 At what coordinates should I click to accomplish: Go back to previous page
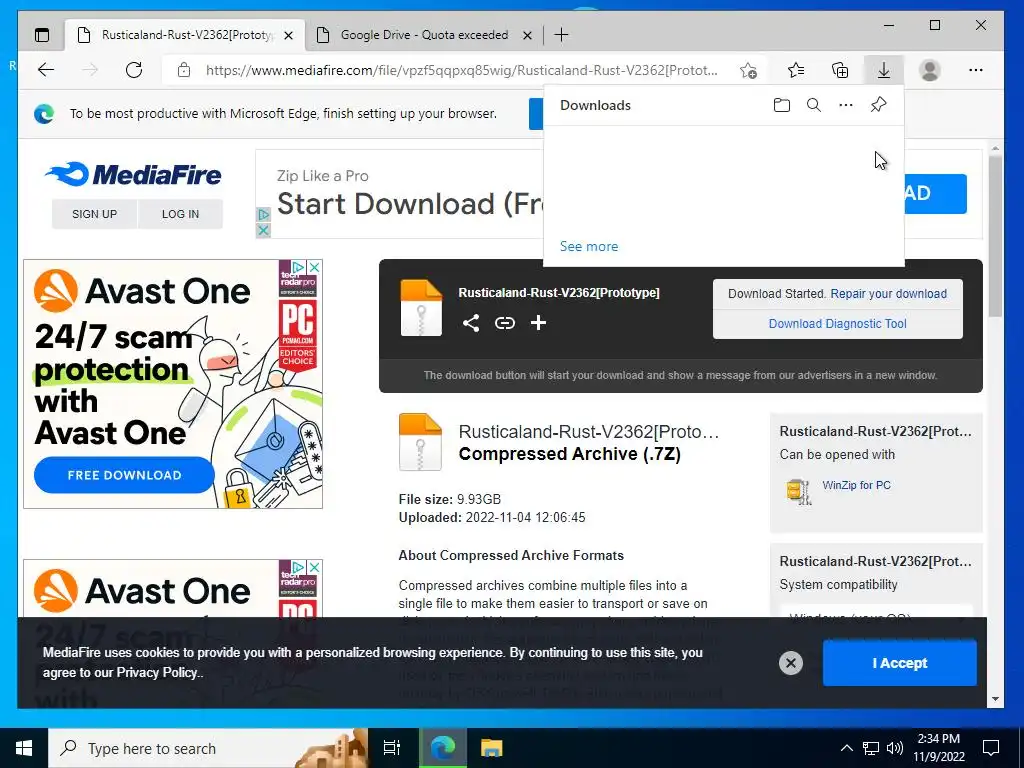(46, 70)
